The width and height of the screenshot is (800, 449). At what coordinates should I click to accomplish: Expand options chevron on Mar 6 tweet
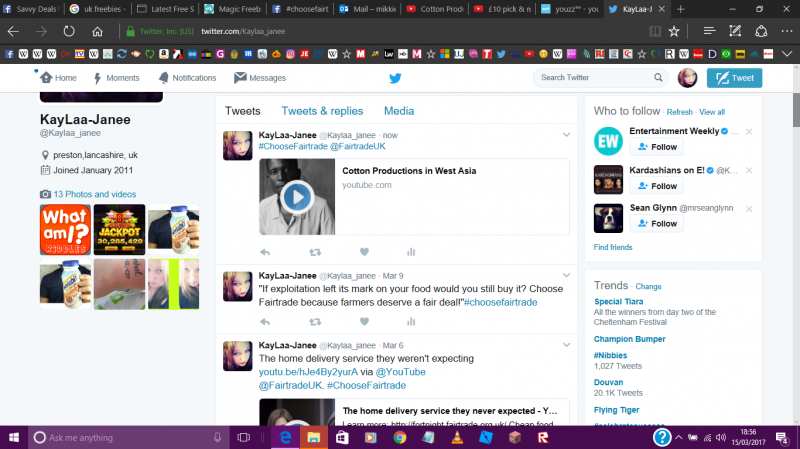click(566, 345)
